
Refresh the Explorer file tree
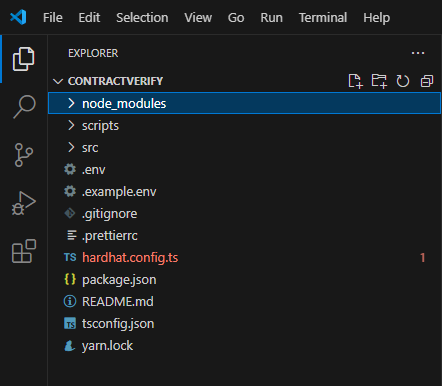click(x=403, y=81)
